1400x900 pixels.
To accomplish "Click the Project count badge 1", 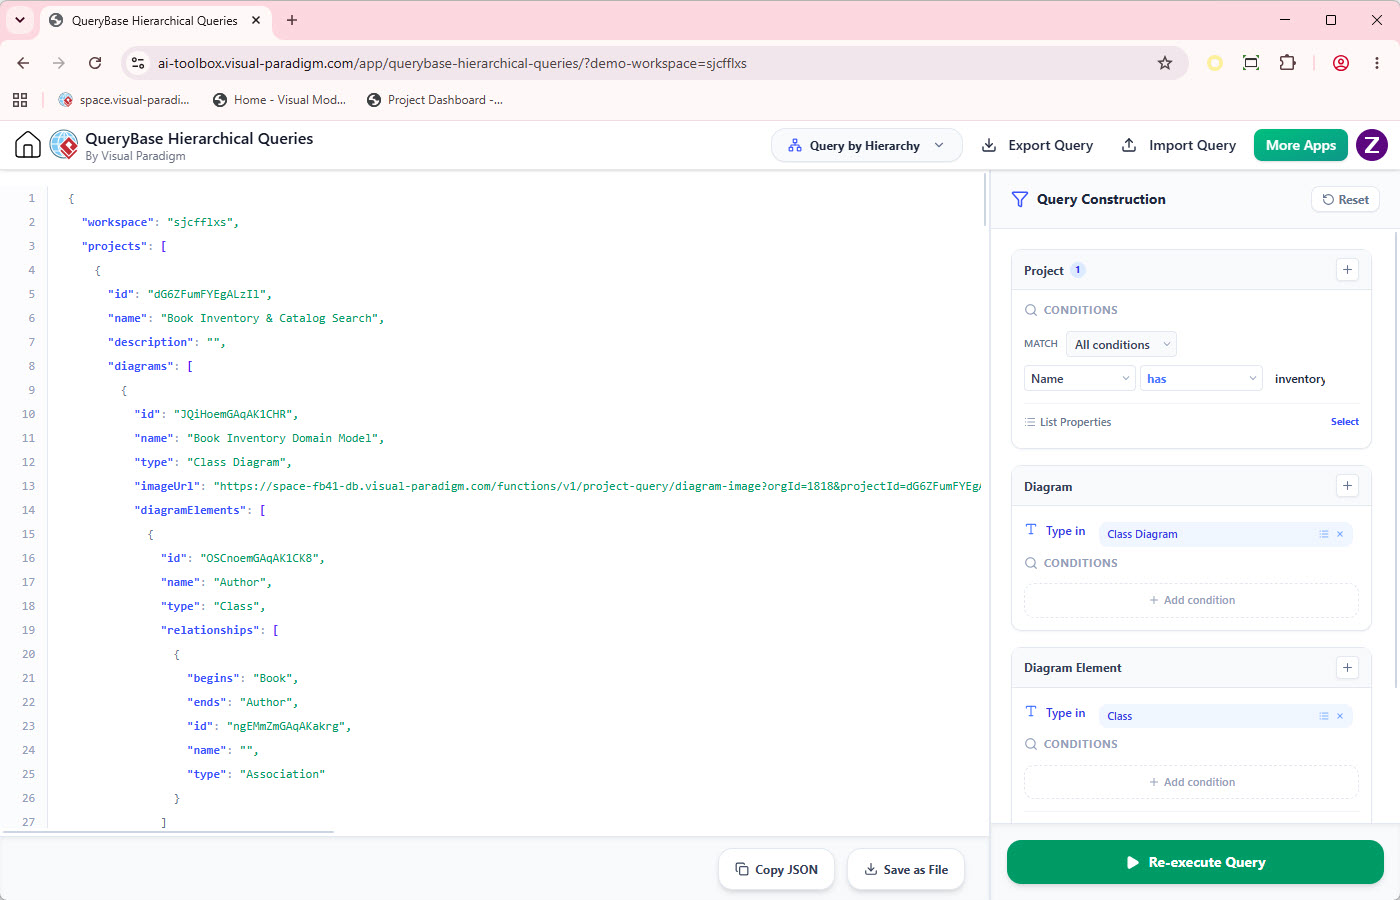I will (1078, 270).
